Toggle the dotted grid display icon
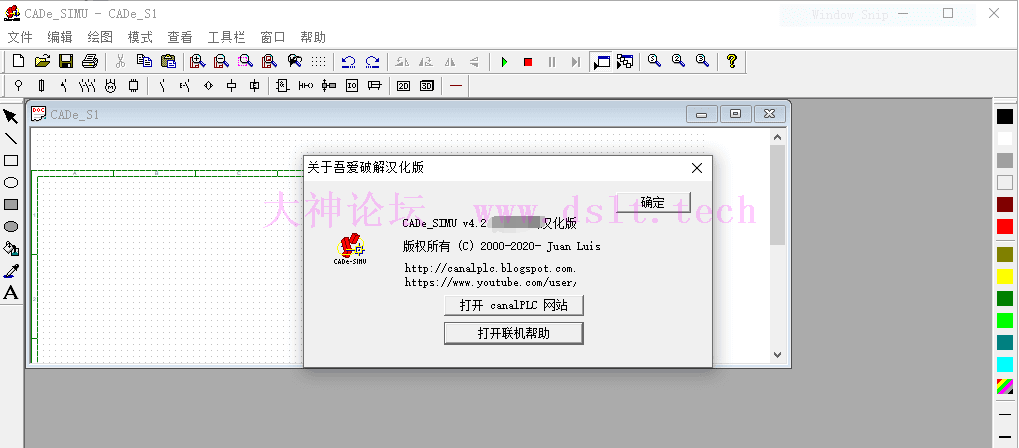1019x448 pixels. 318,62
